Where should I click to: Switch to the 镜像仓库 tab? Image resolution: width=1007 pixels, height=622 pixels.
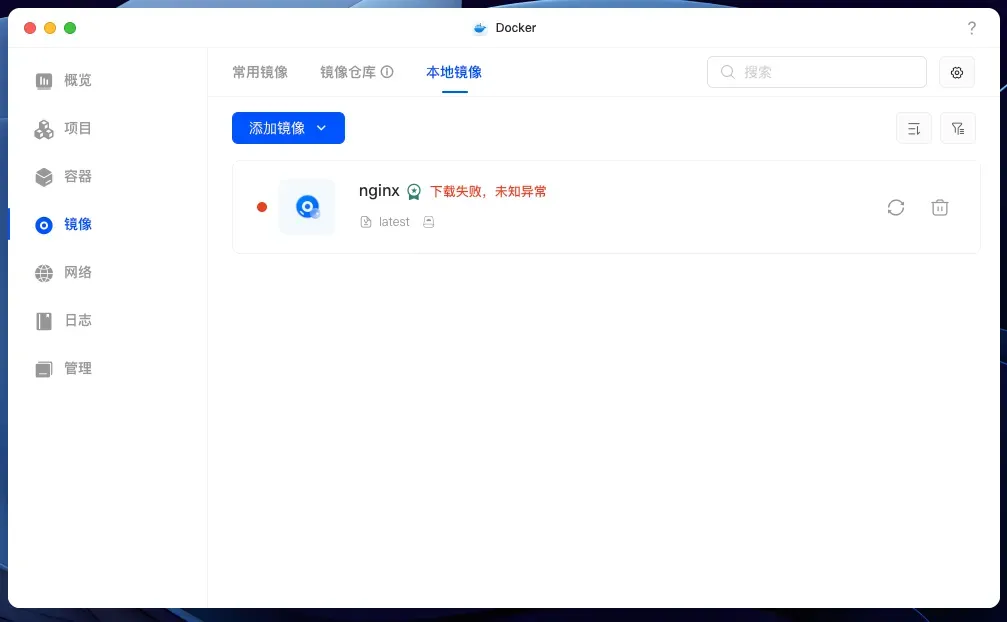pyautogui.click(x=349, y=72)
